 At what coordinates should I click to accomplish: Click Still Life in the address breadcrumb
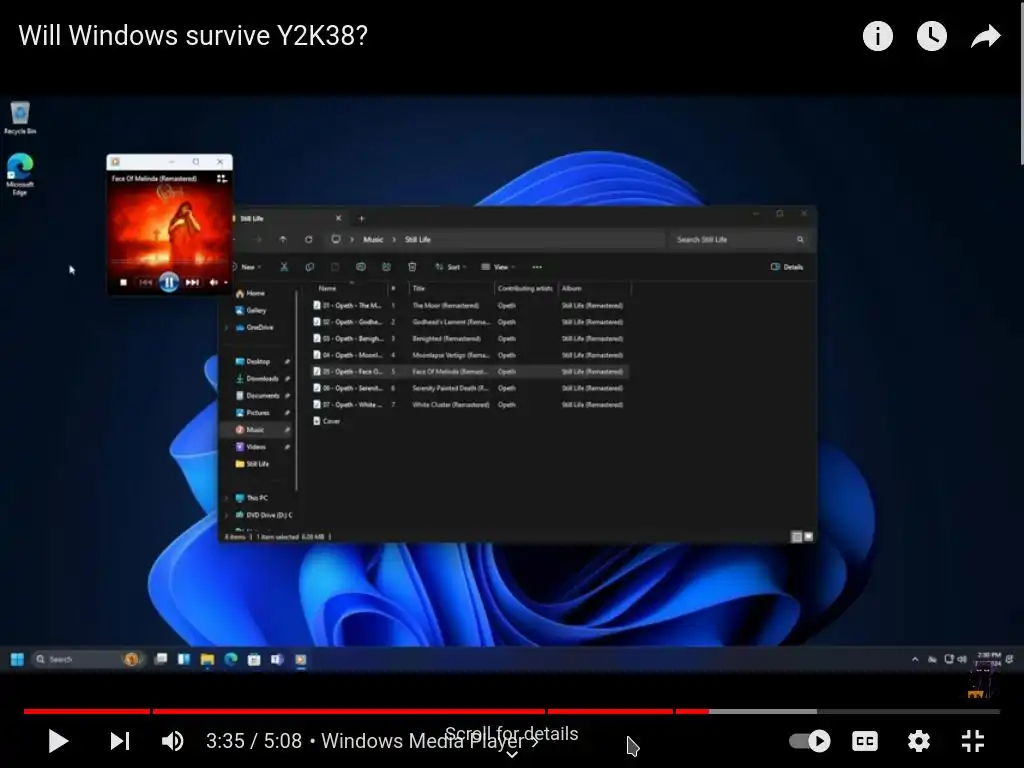[417, 240]
